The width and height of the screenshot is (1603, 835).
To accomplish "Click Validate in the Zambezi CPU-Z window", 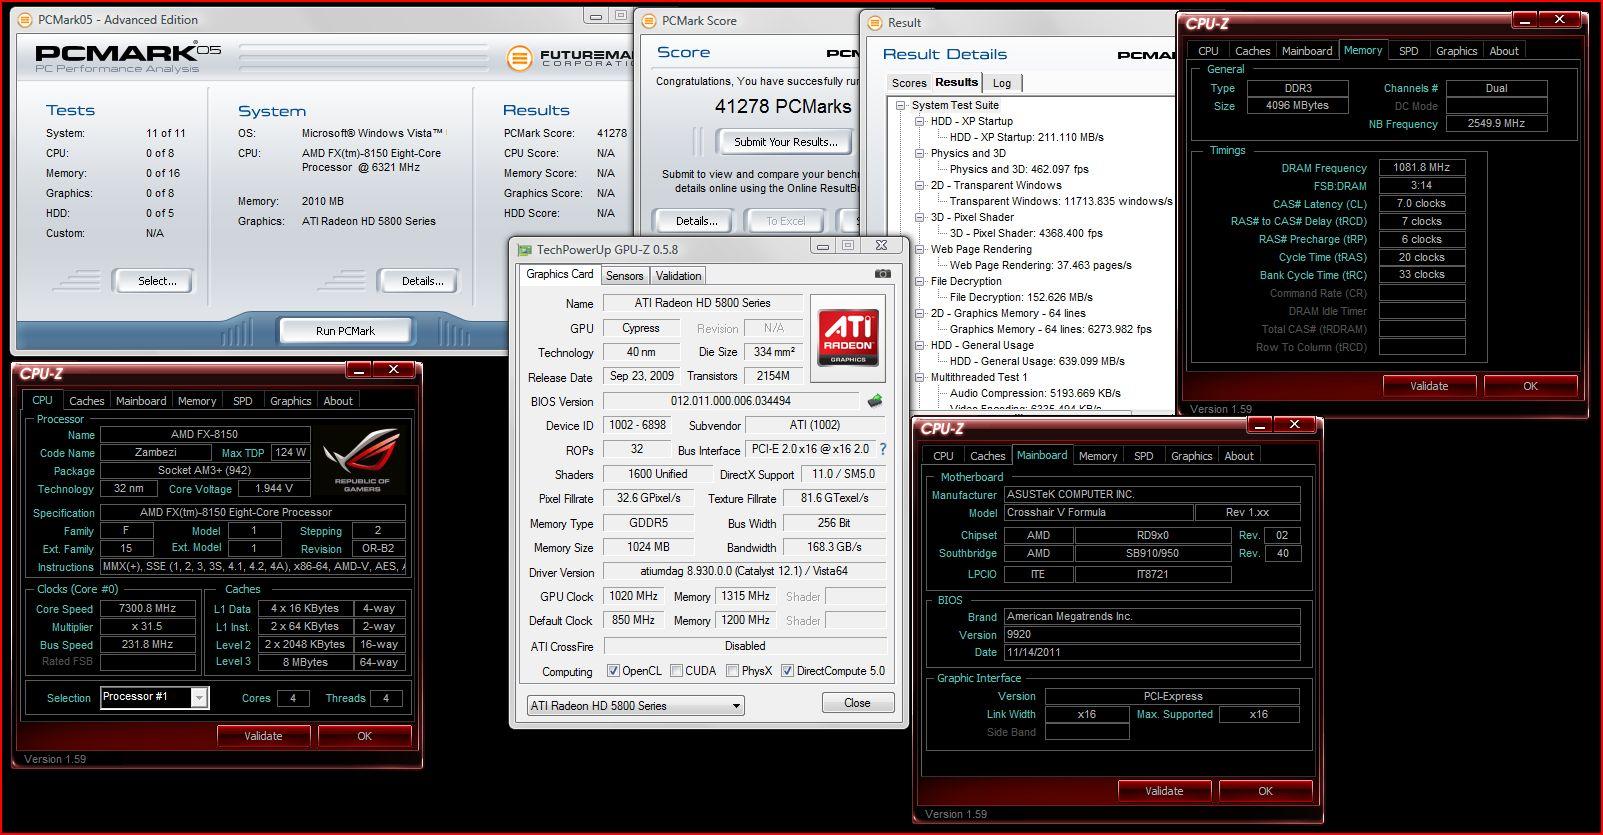I will 263,736.
